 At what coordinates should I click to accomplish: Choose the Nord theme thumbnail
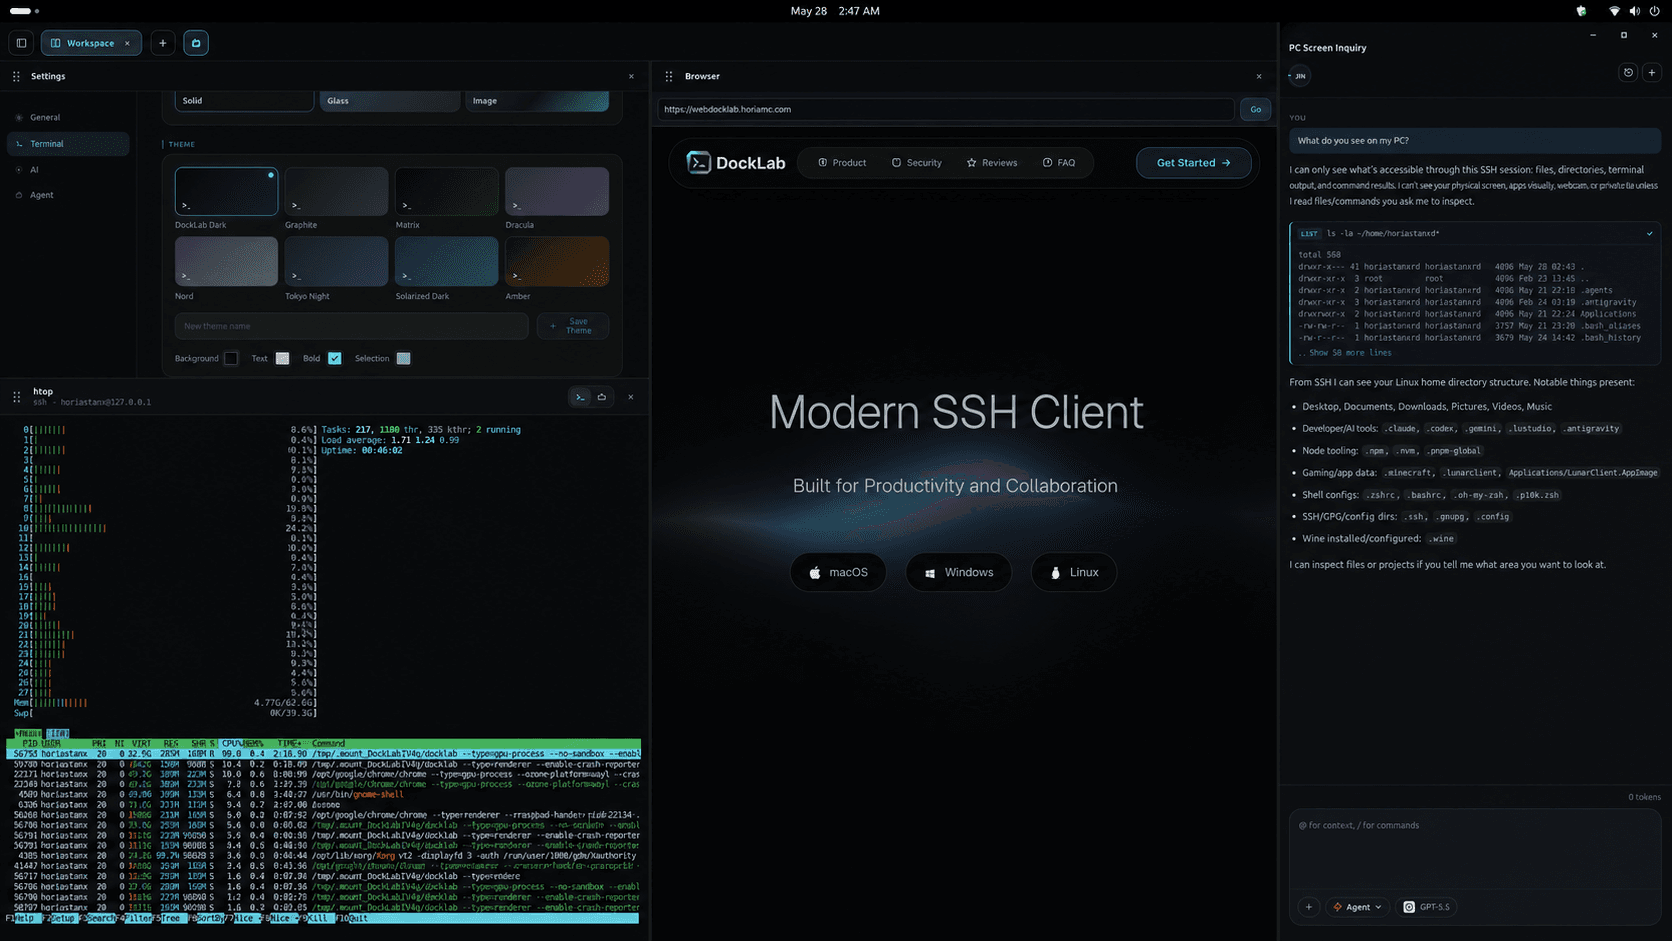(226, 262)
